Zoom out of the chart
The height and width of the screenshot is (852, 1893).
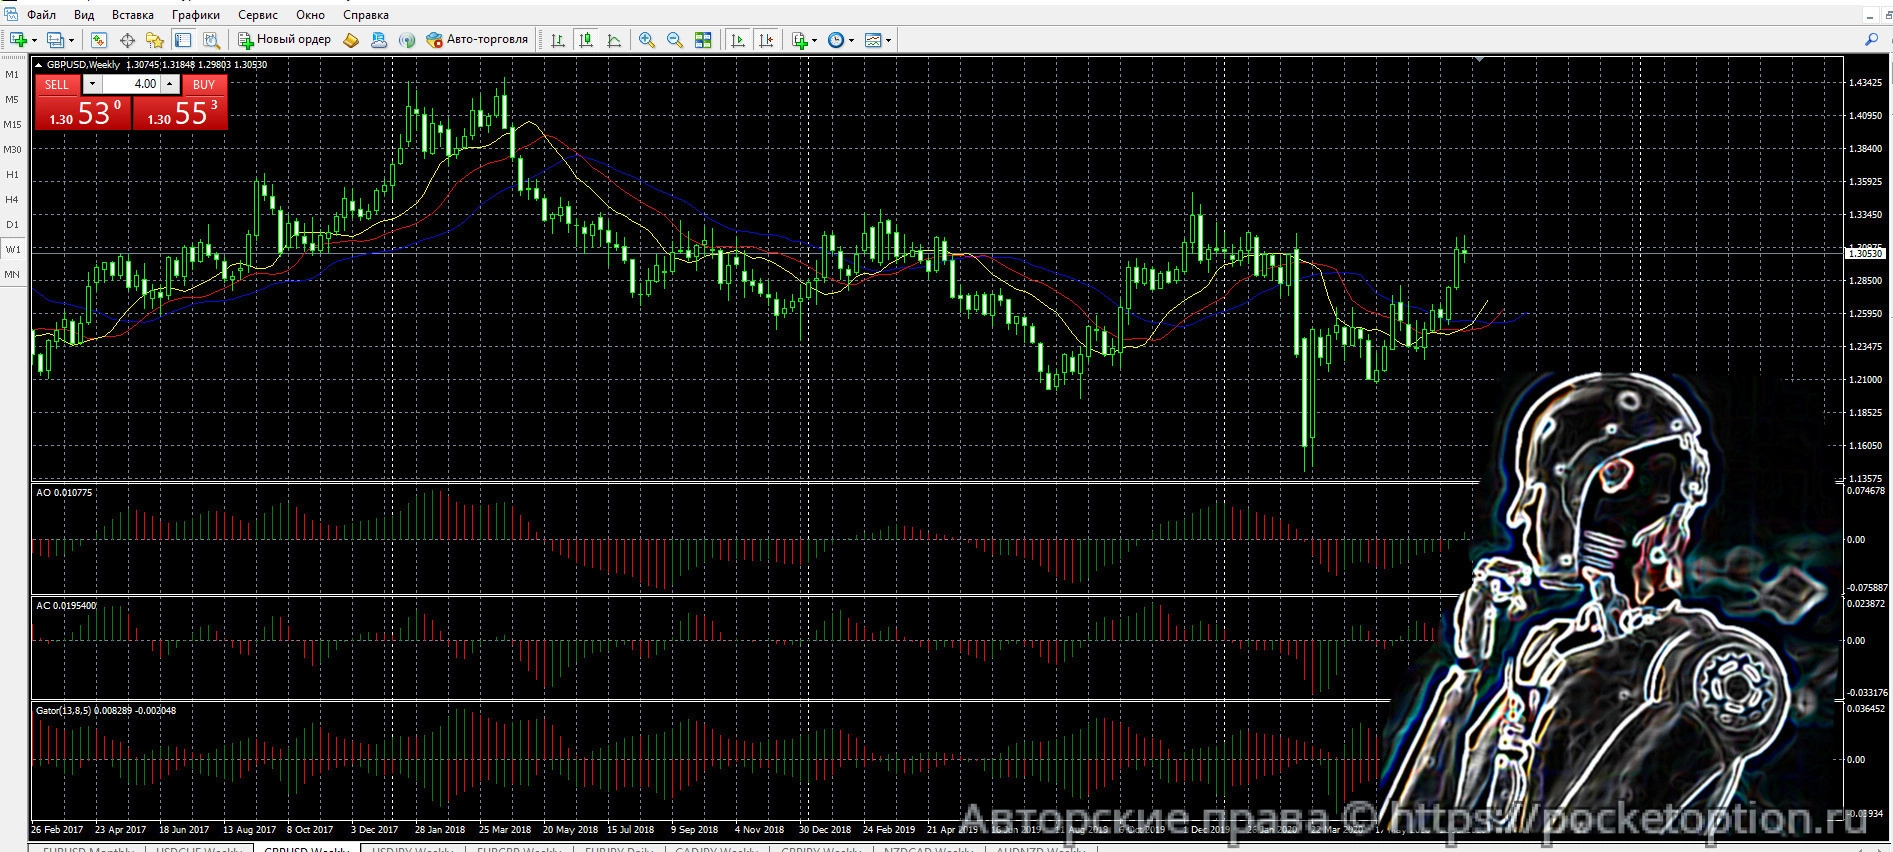pos(675,40)
